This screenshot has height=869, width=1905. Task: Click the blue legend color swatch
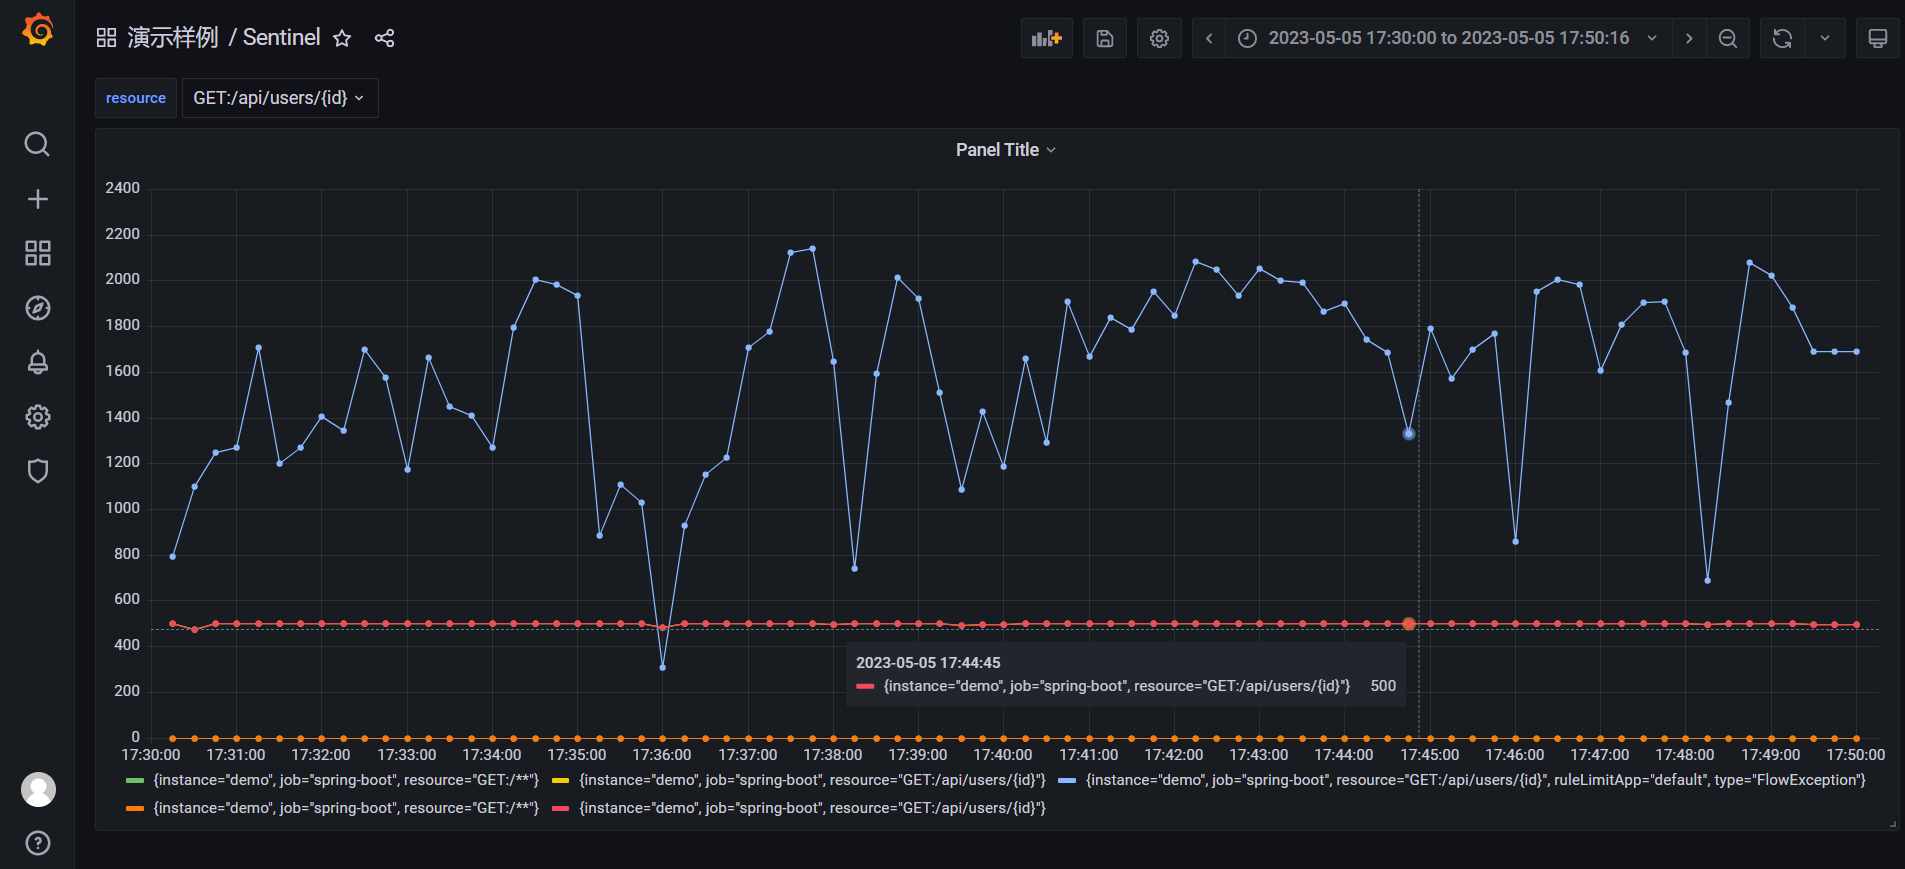1067,780
